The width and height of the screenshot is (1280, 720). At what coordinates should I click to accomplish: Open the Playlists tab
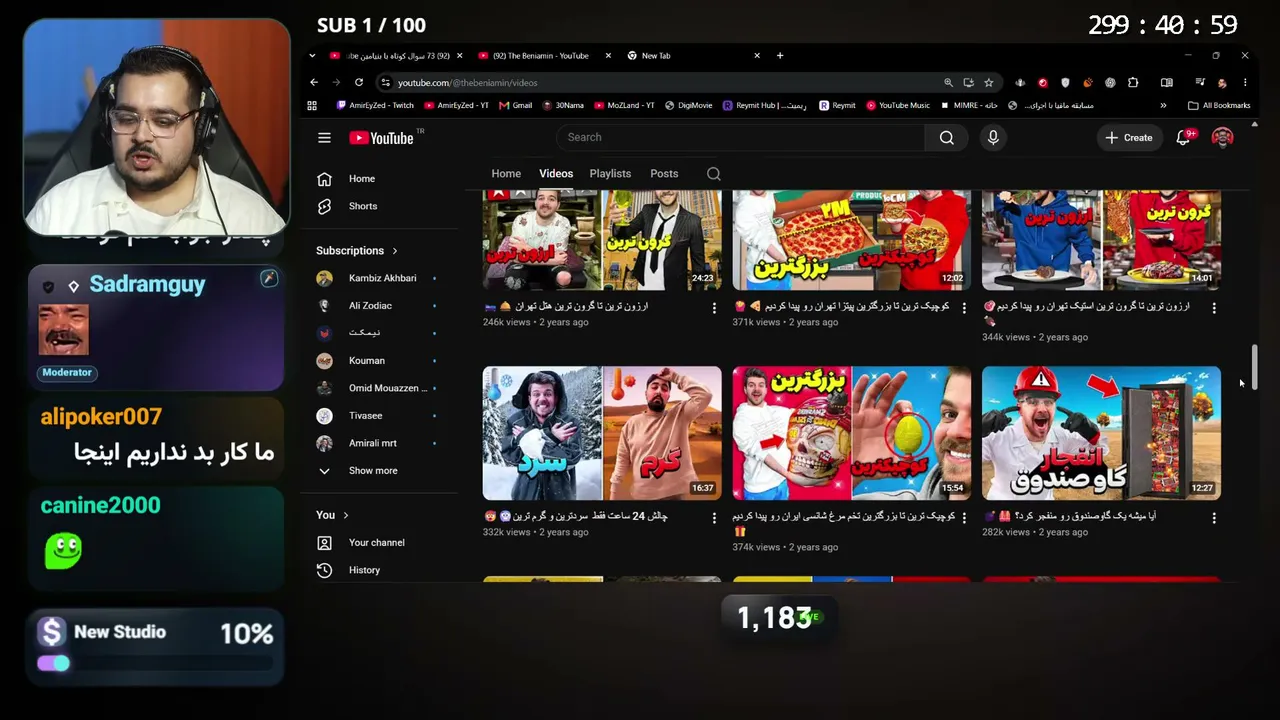610,174
